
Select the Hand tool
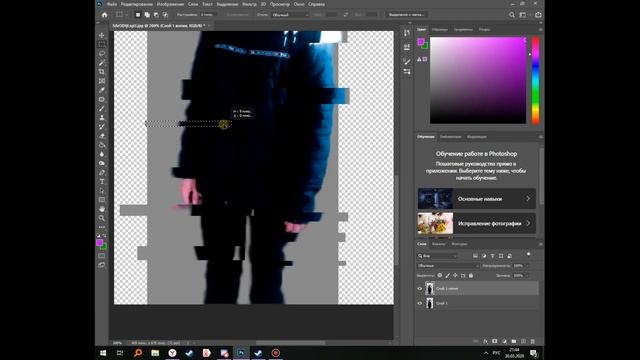(x=102, y=209)
